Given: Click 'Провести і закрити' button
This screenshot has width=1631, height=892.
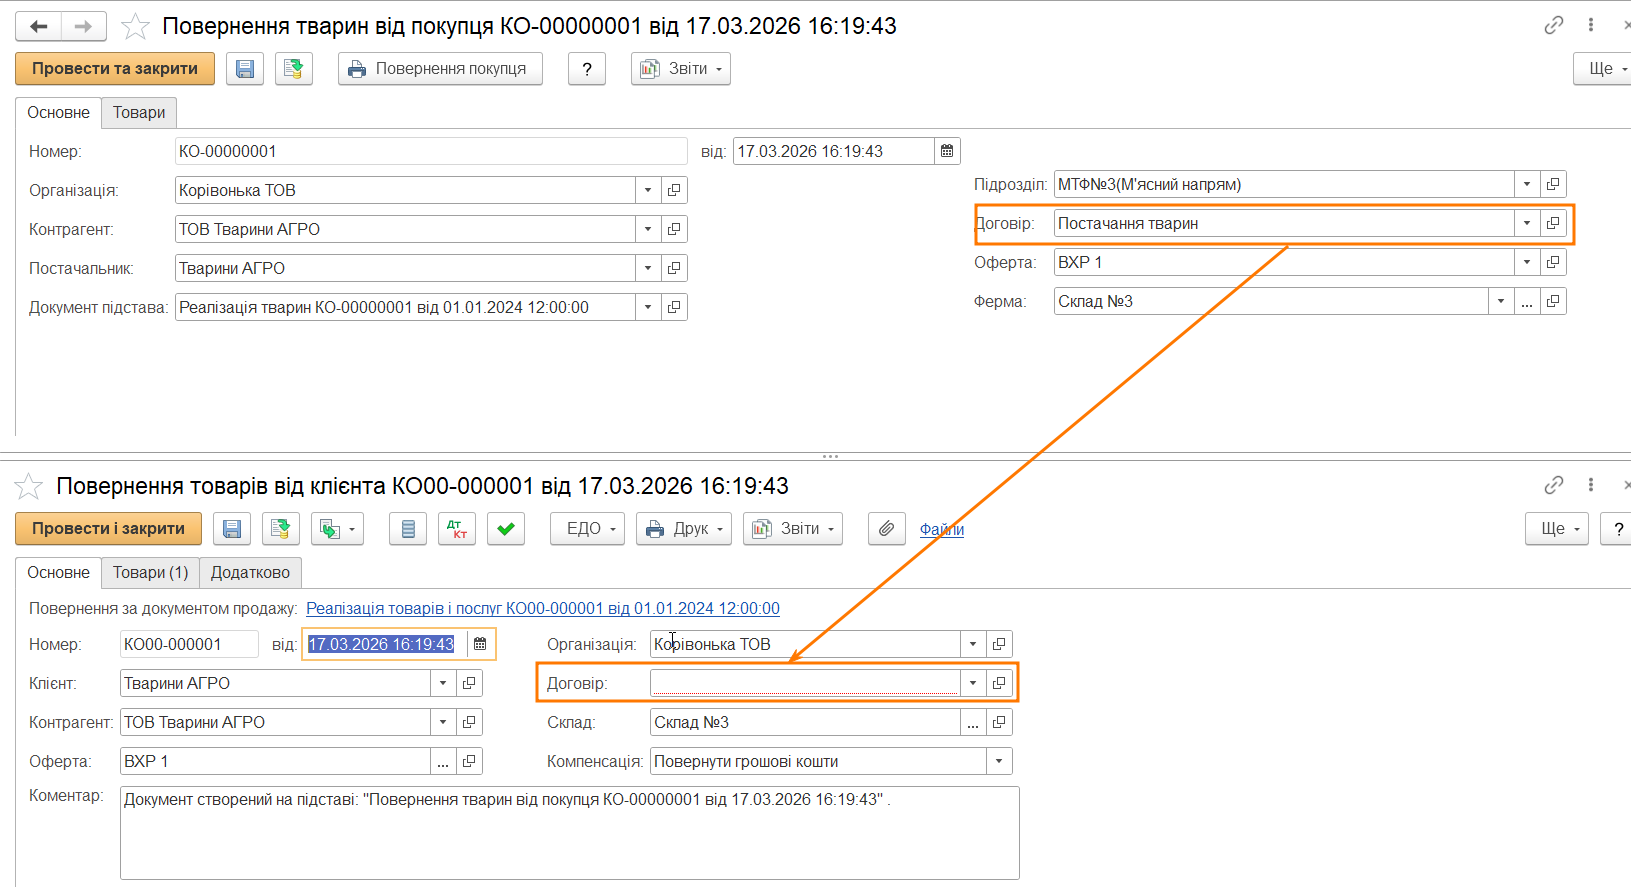Looking at the screenshot, I should point(108,529).
